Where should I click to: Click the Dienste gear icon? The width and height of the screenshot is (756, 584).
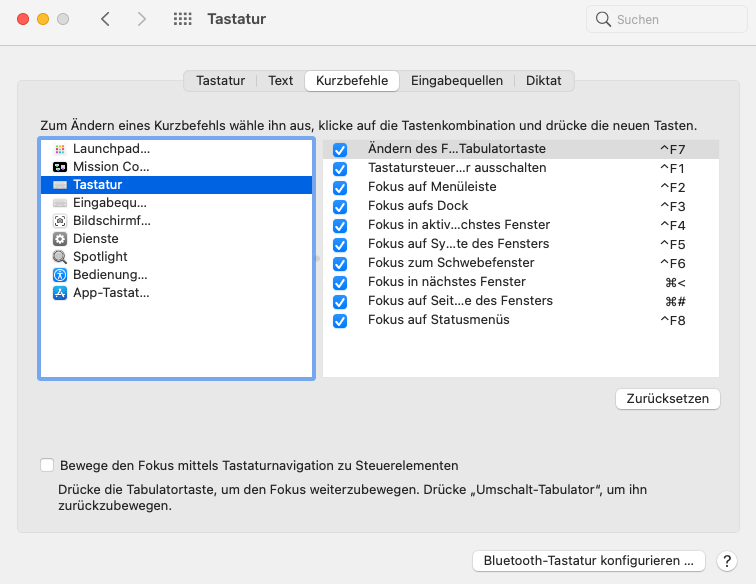point(60,239)
